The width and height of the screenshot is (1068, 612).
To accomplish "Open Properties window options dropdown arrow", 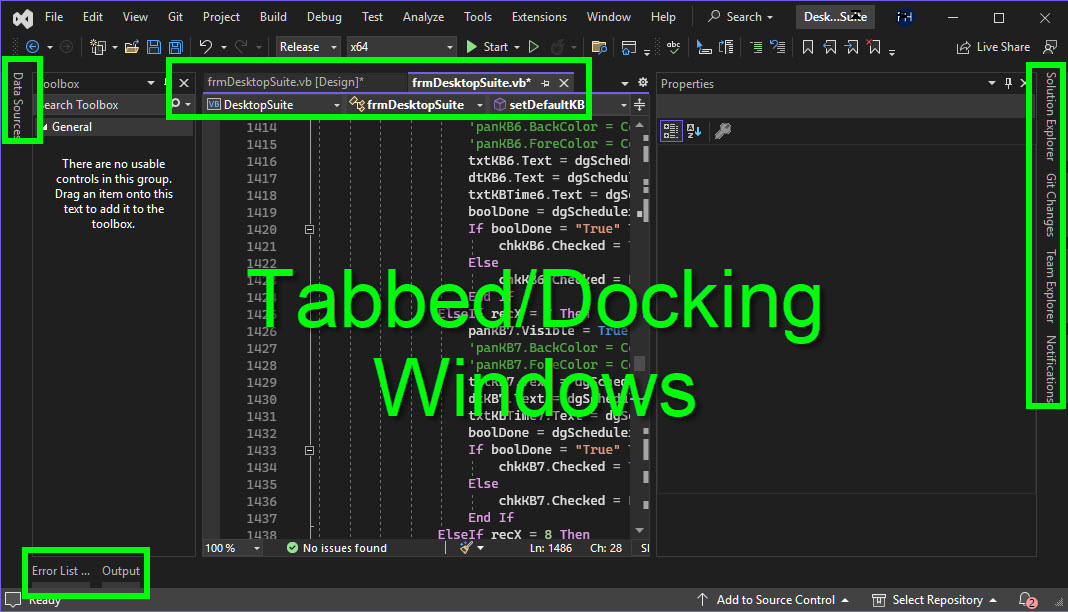I will point(992,83).
